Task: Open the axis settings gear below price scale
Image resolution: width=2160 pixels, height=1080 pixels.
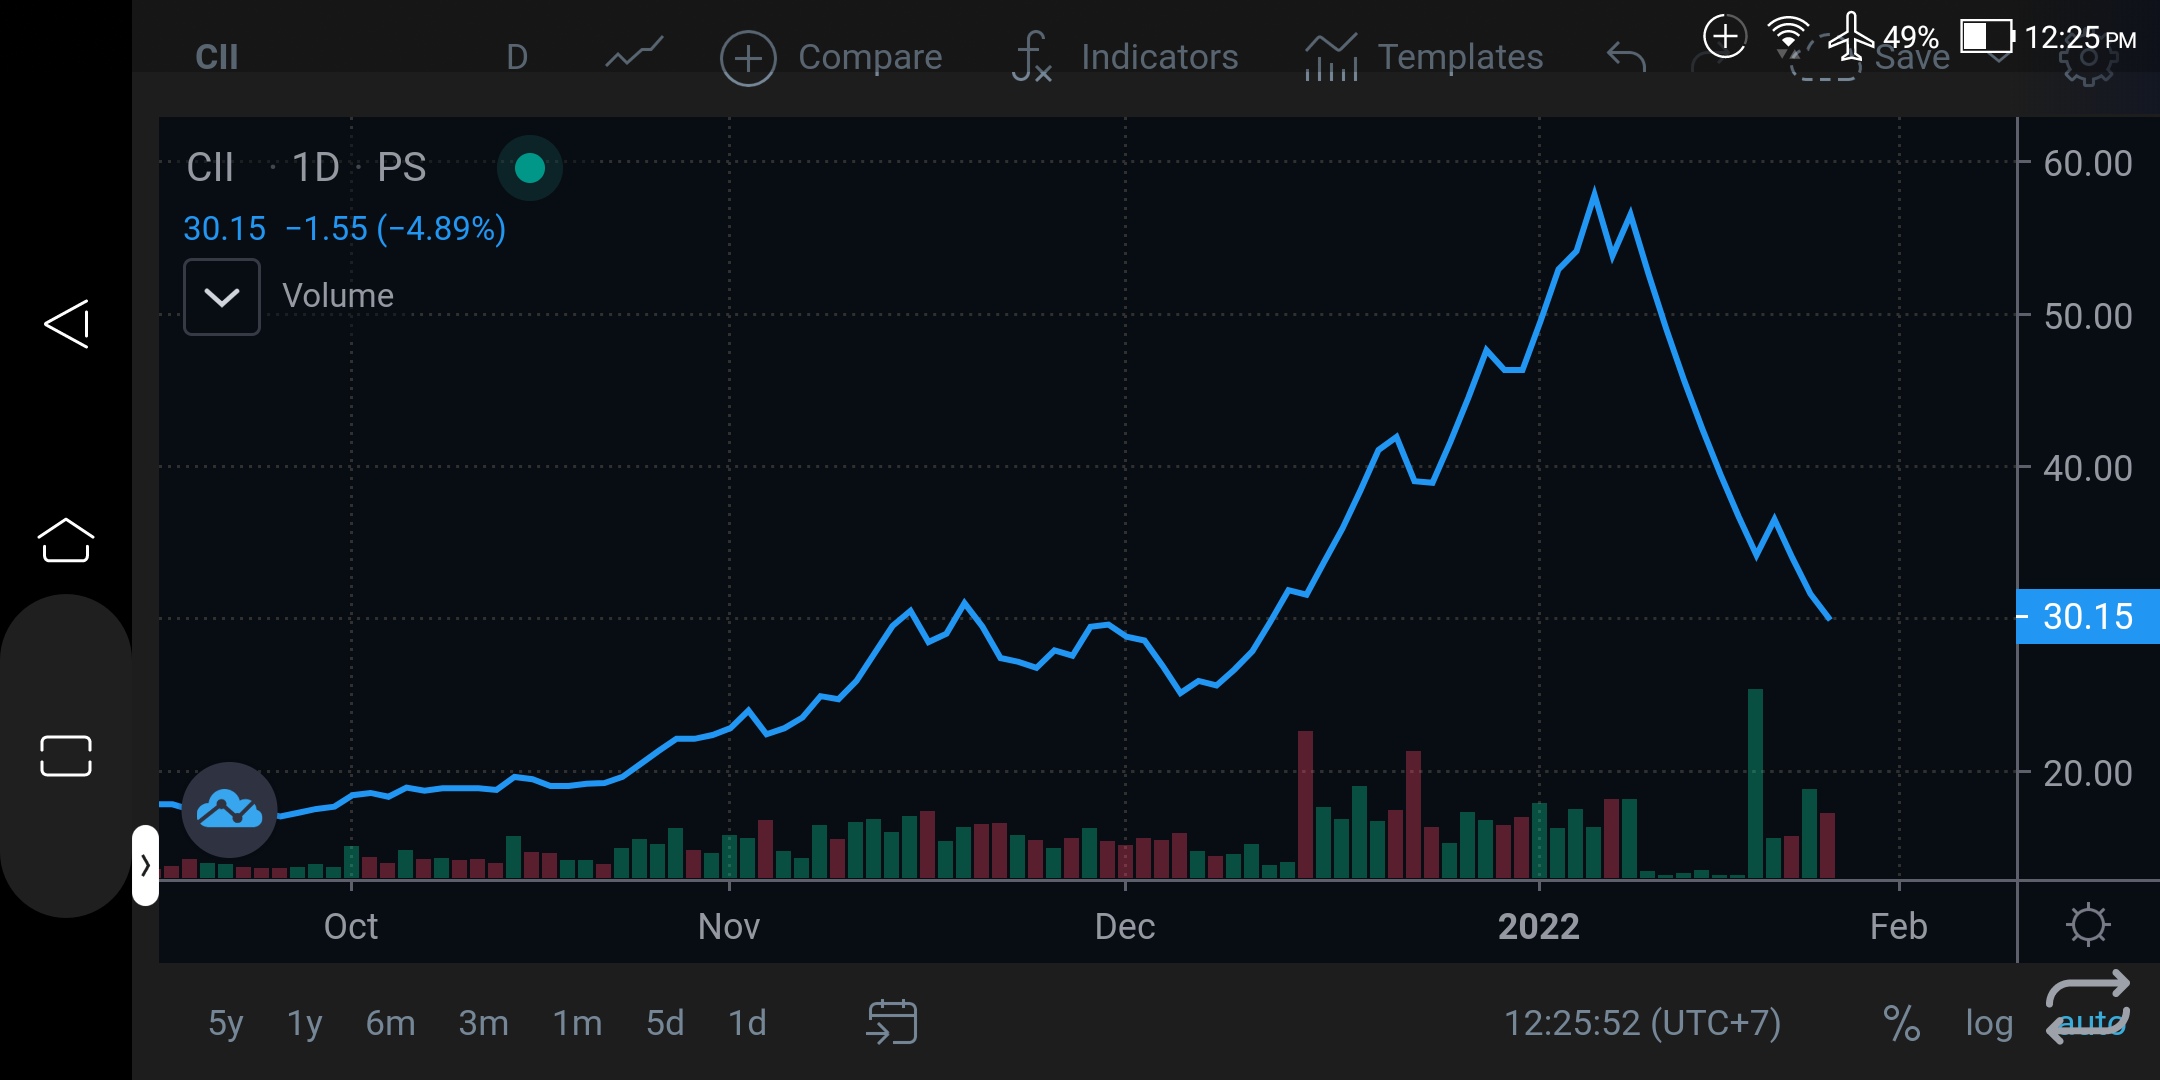Action: [2088, 924]
